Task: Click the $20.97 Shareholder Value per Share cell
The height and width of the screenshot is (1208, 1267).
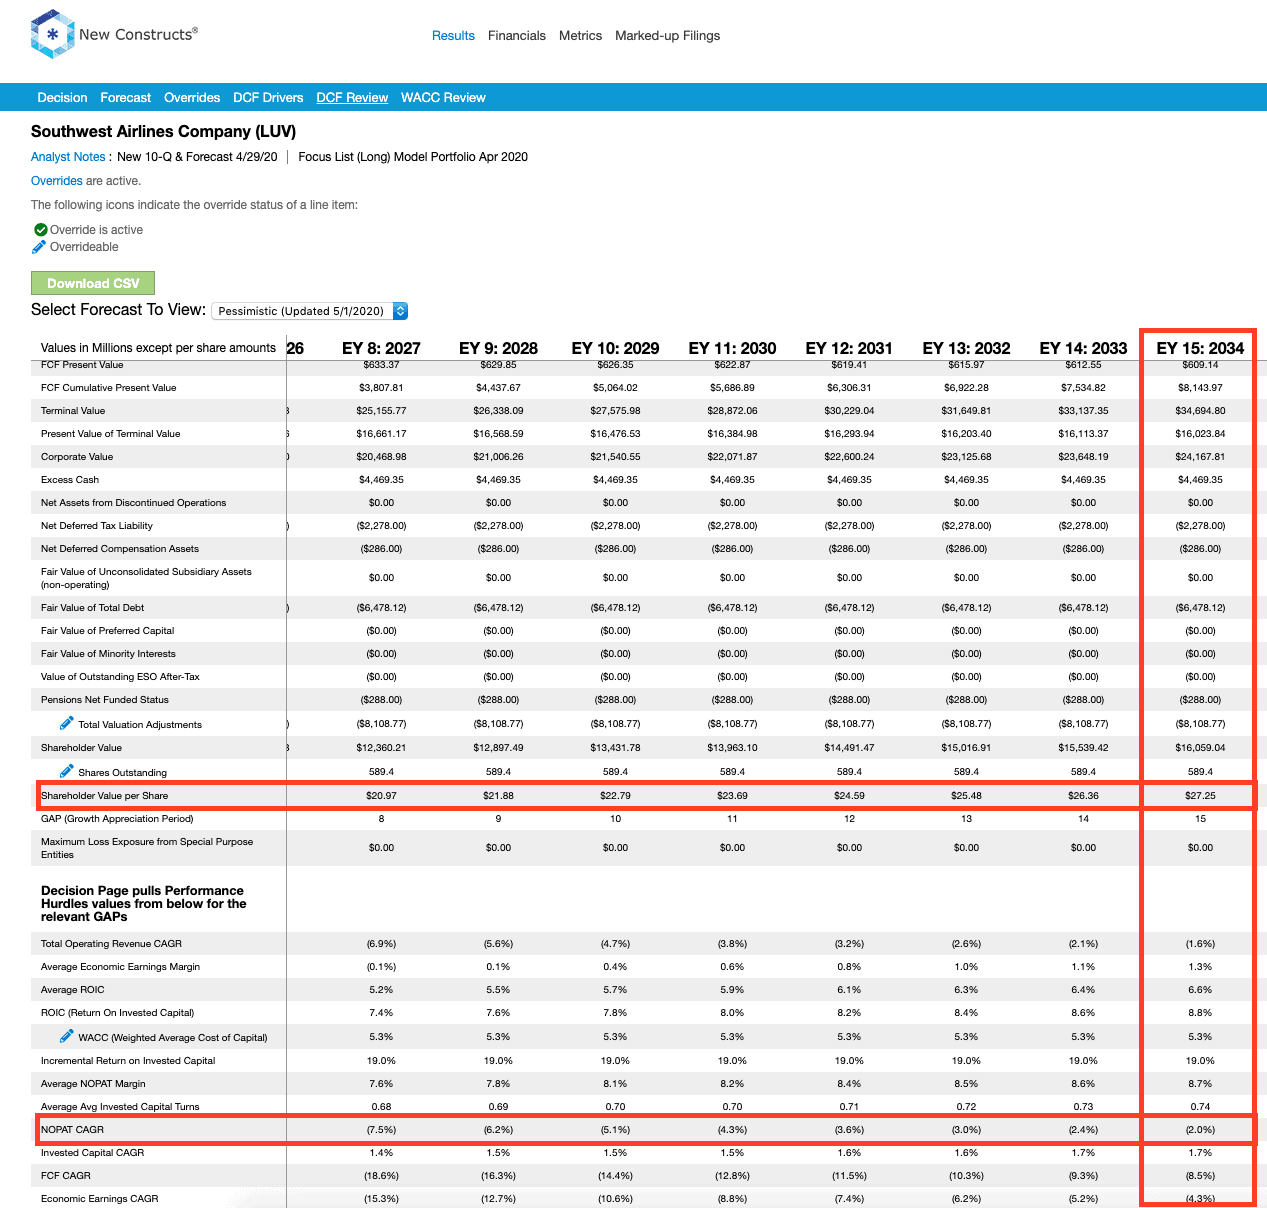Action: coord(381,796)
